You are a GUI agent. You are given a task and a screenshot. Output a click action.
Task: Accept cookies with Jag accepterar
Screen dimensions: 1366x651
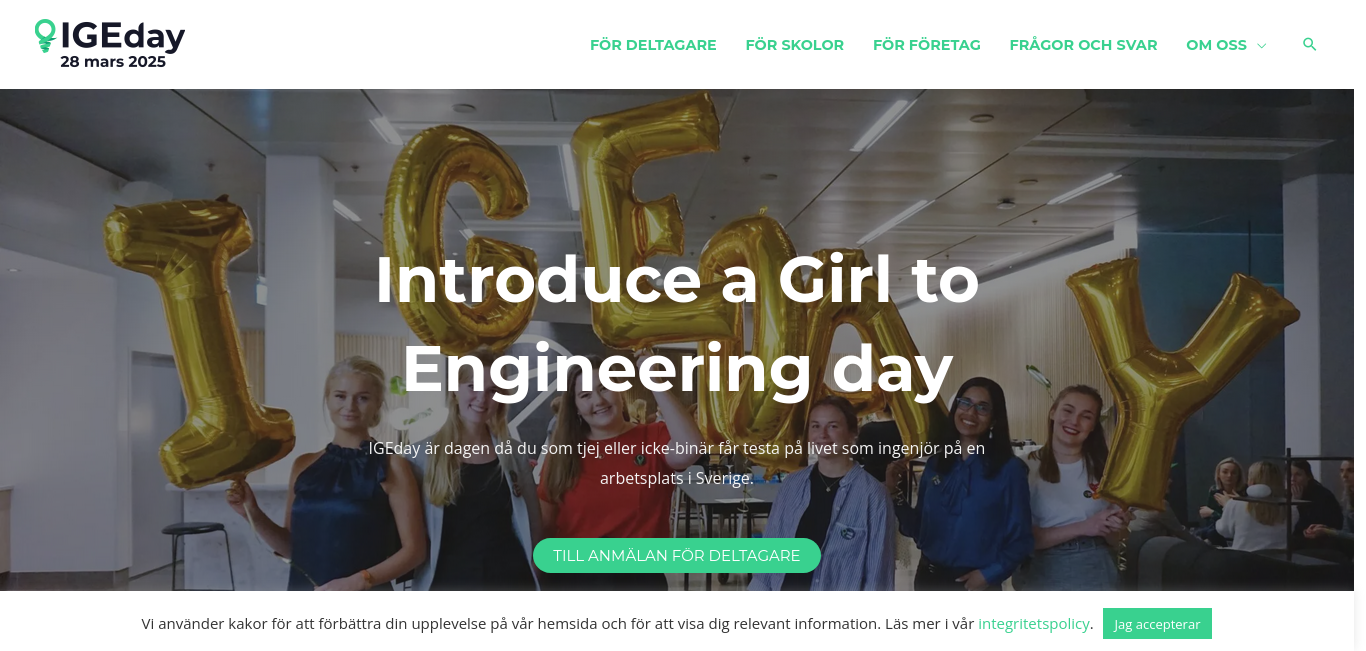click(1157, 624)
